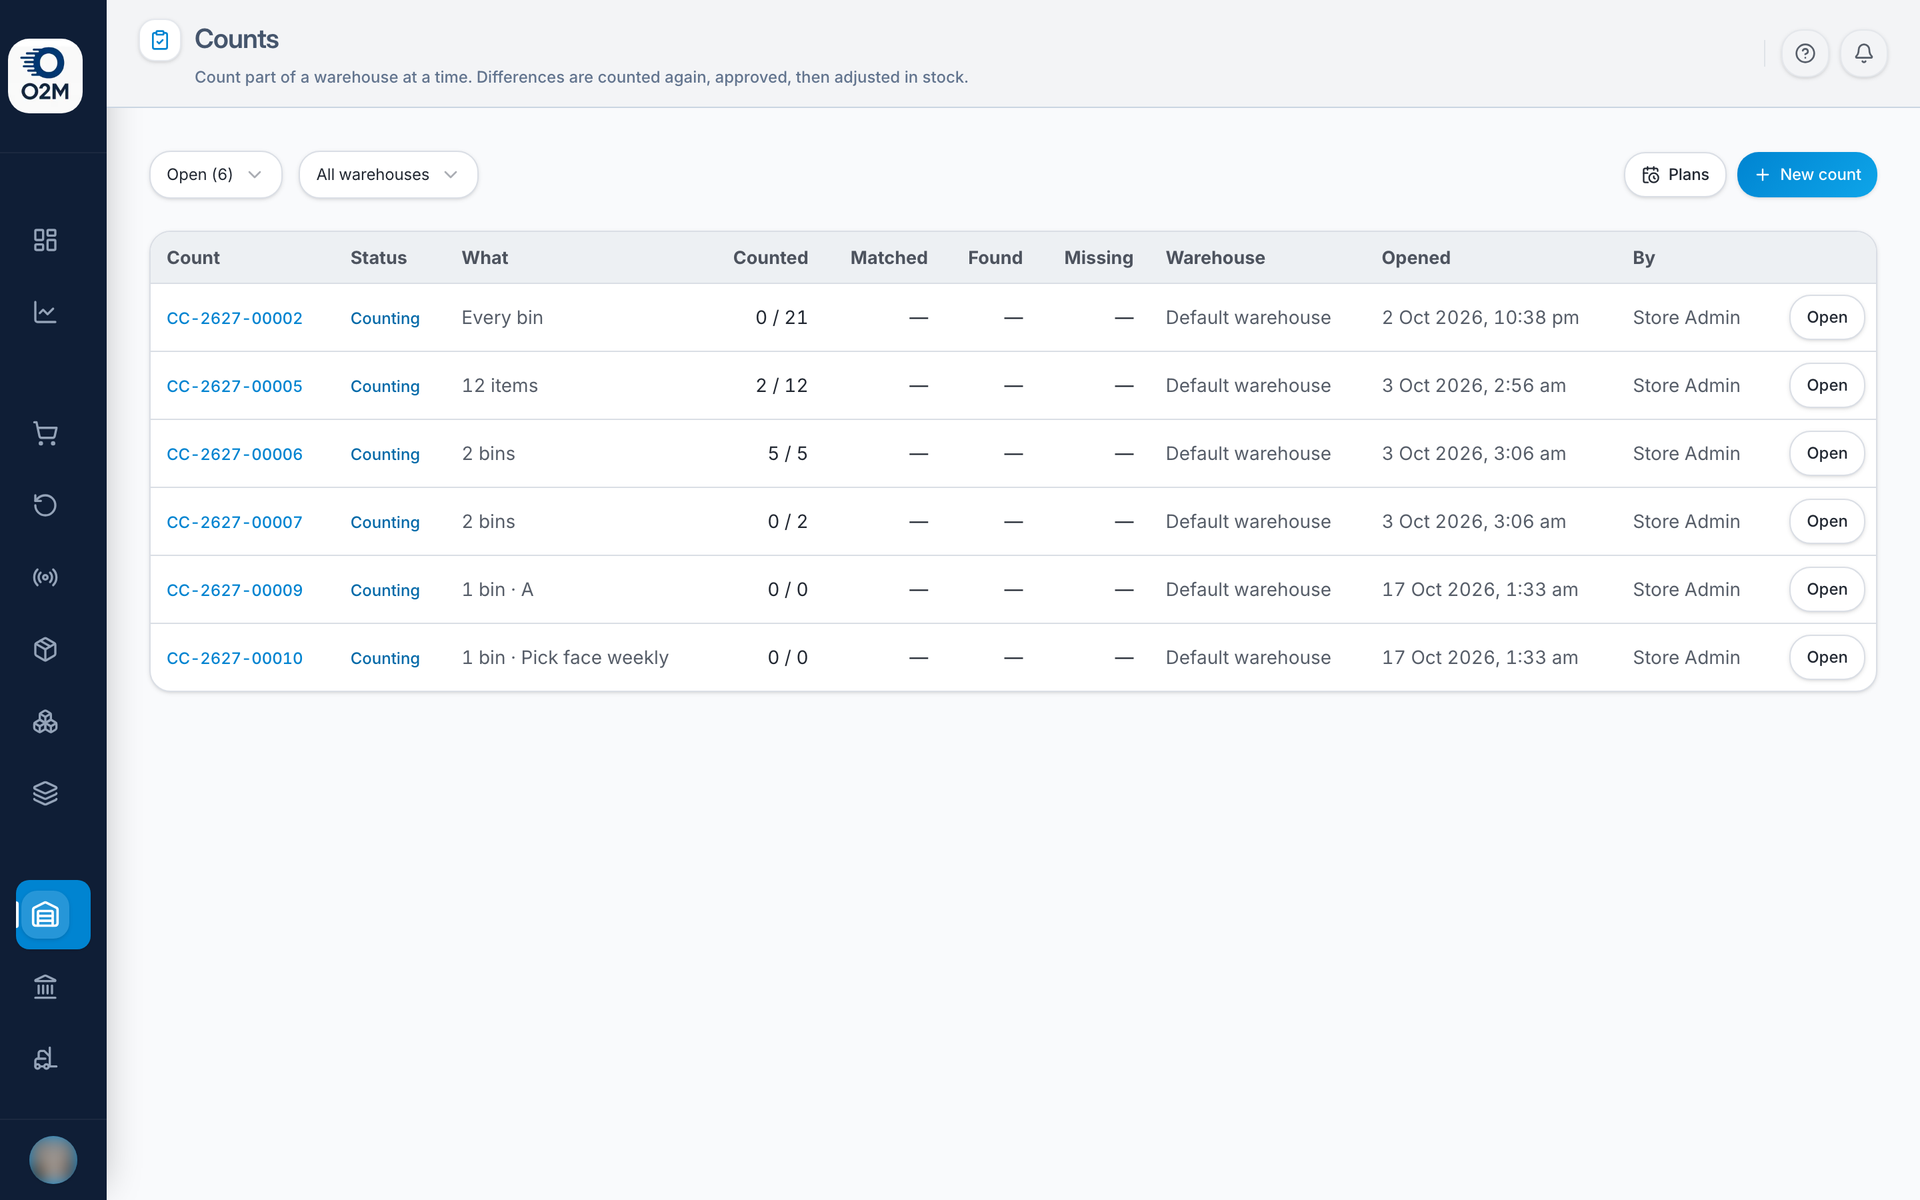Expand the All warehouses filter
Screen dimensions: 1920x1200
pos(388,175)
